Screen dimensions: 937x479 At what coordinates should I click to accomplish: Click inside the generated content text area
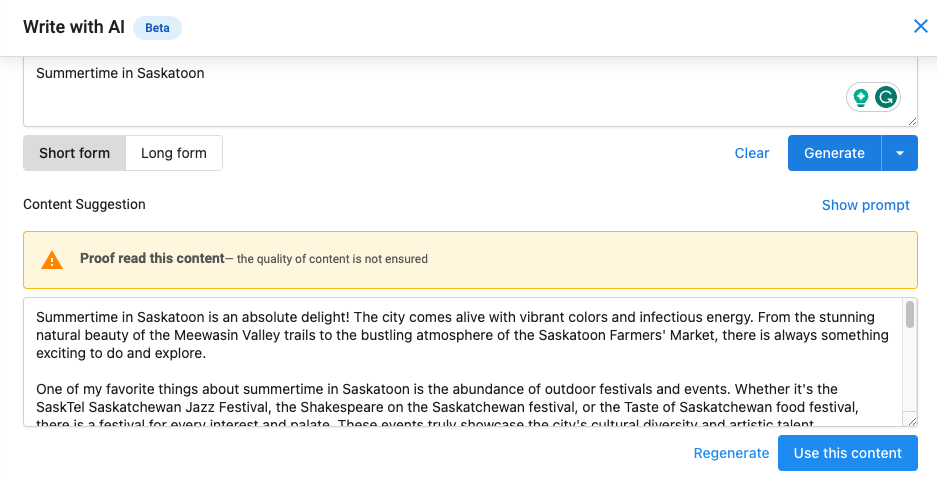pos(463,362)
